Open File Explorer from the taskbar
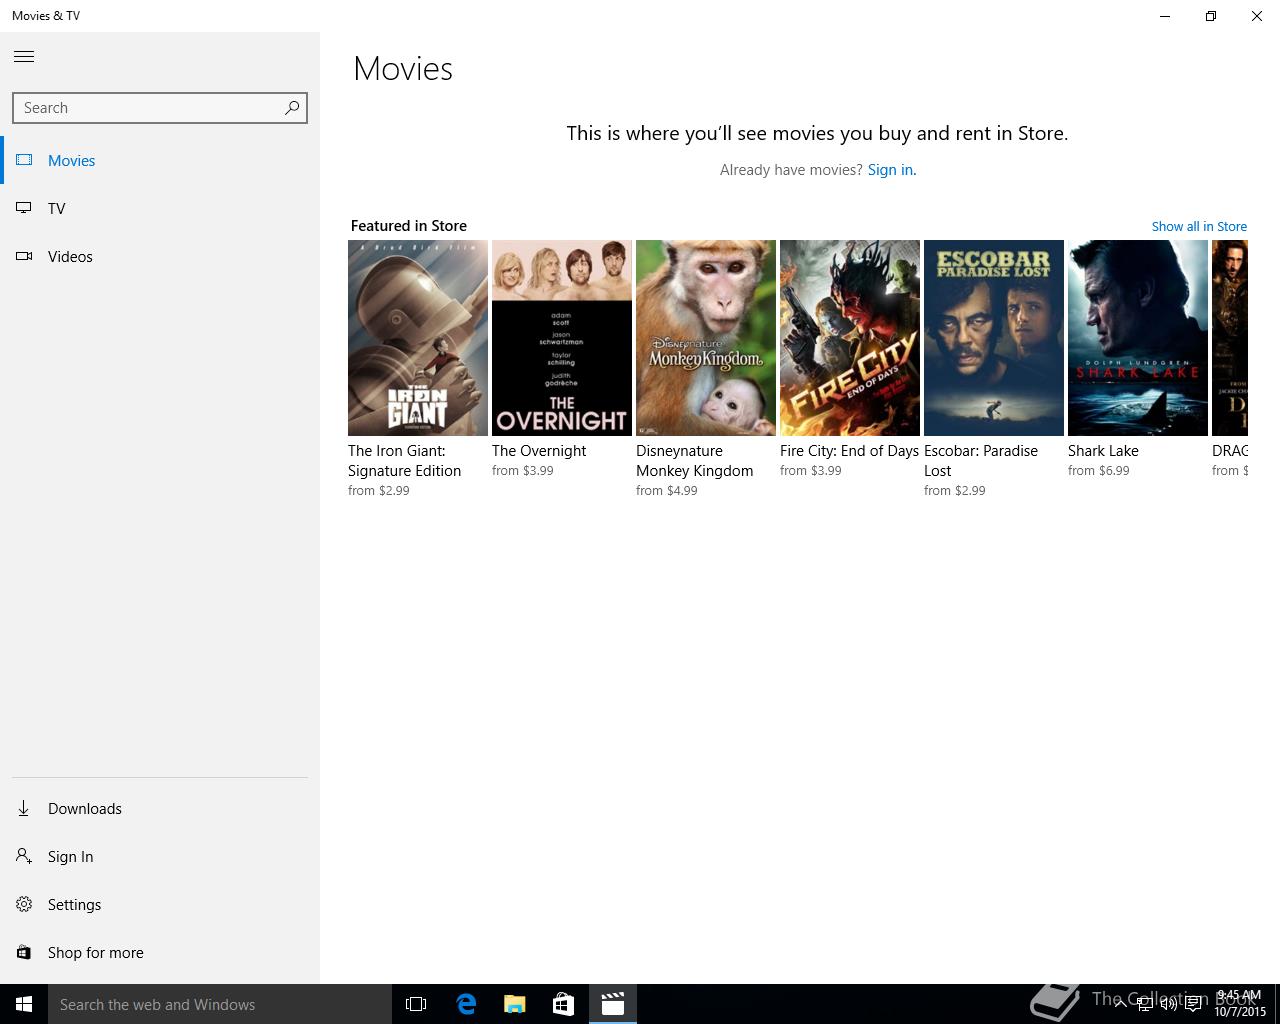 (x=515, y=1004)
